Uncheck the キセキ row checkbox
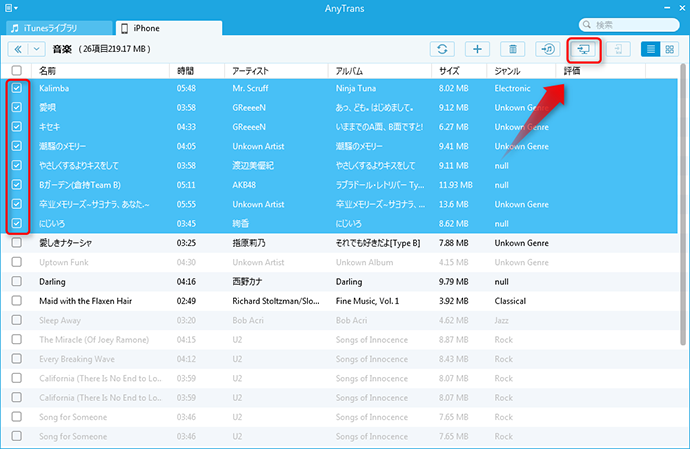Image resolution: width=690 pixels, height=449 pixels. [x=16, y=127]
